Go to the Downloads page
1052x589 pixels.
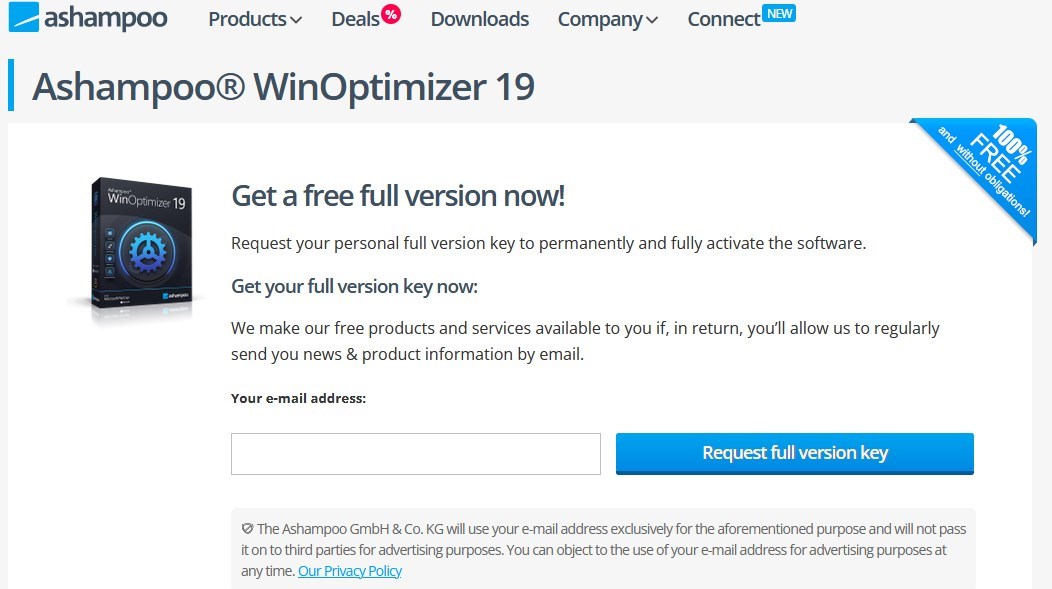[480, 19]
